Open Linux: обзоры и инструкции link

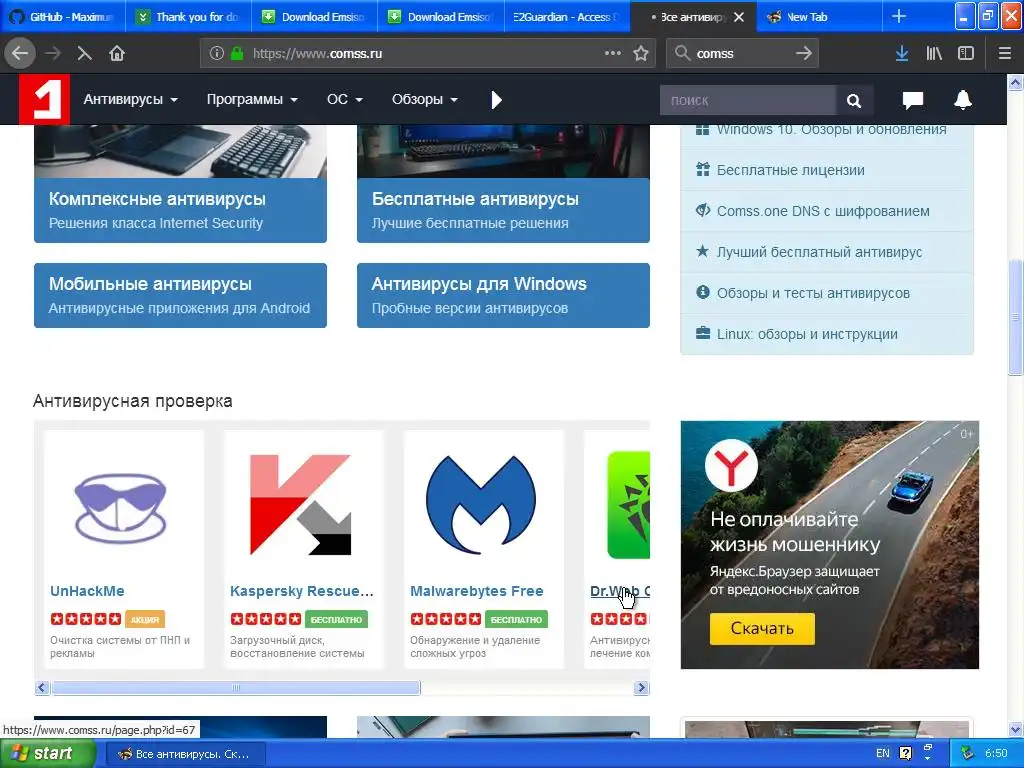click(827, 334)
